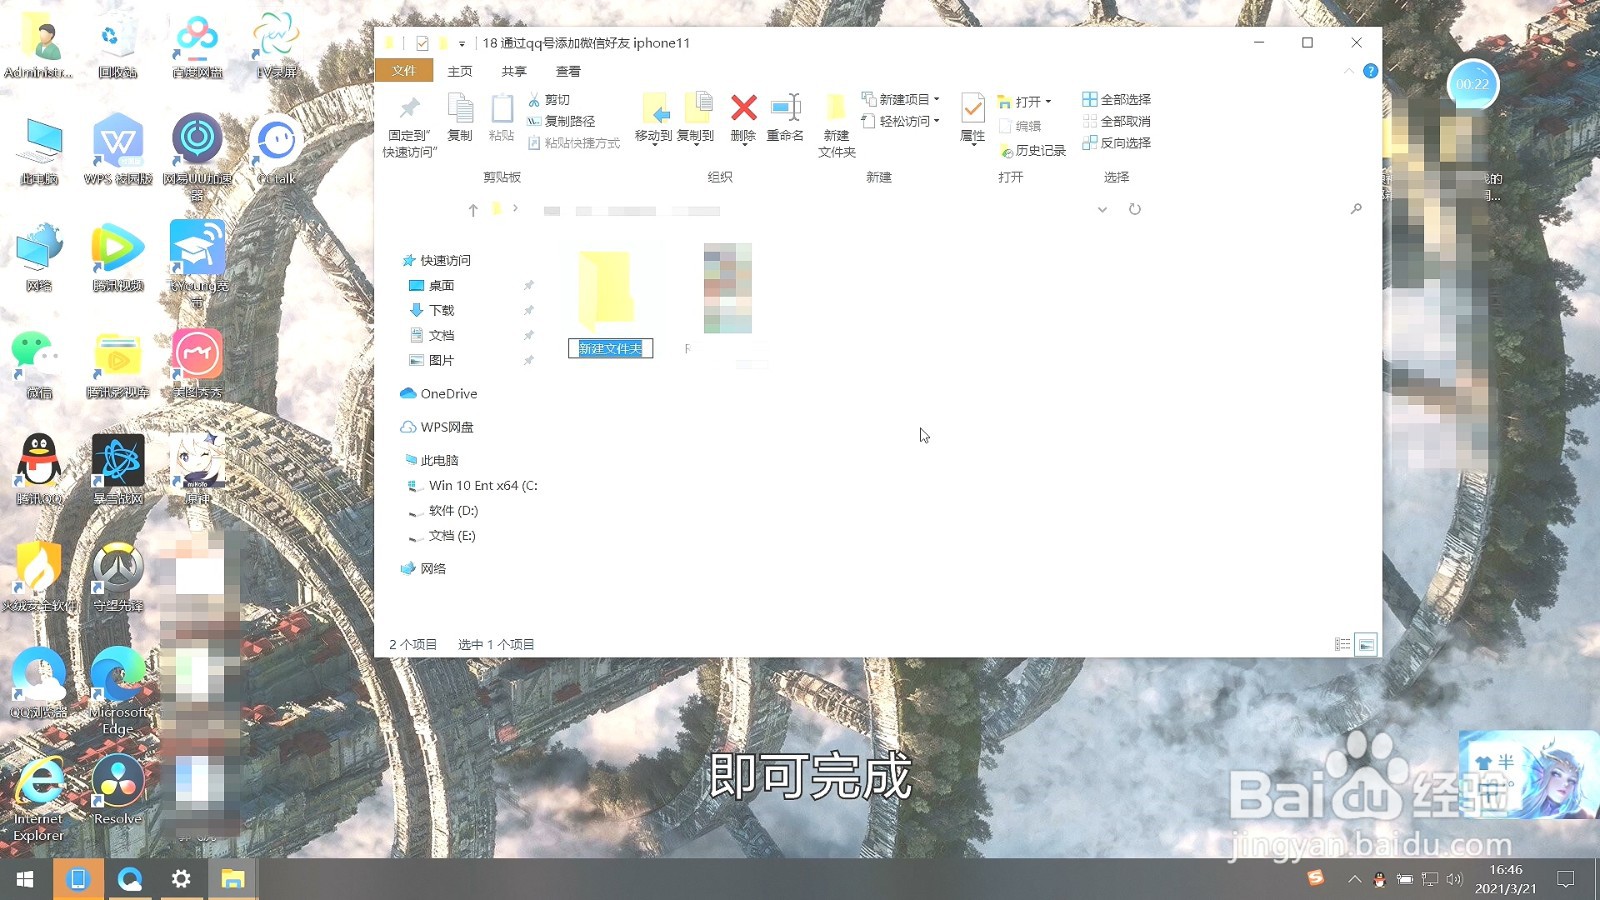This screenshot has height=900, width=1600.
Task: Click the Cut (剪切) scissors icon
Action: (x=534, y=100)
